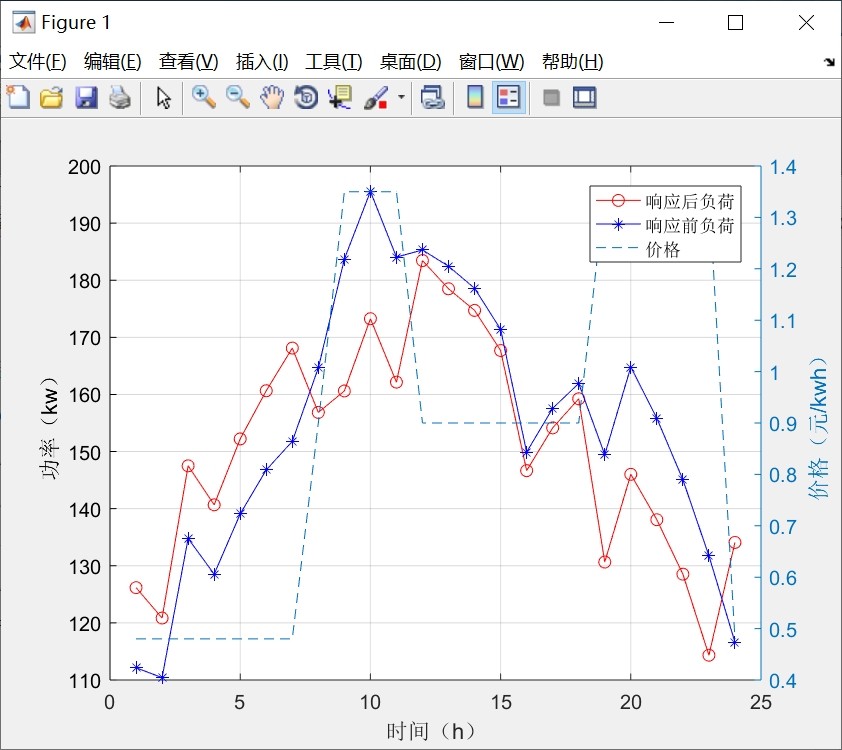Save figure with the floppy disk icon
842x750 pixels.
click(x=86, y=98)
